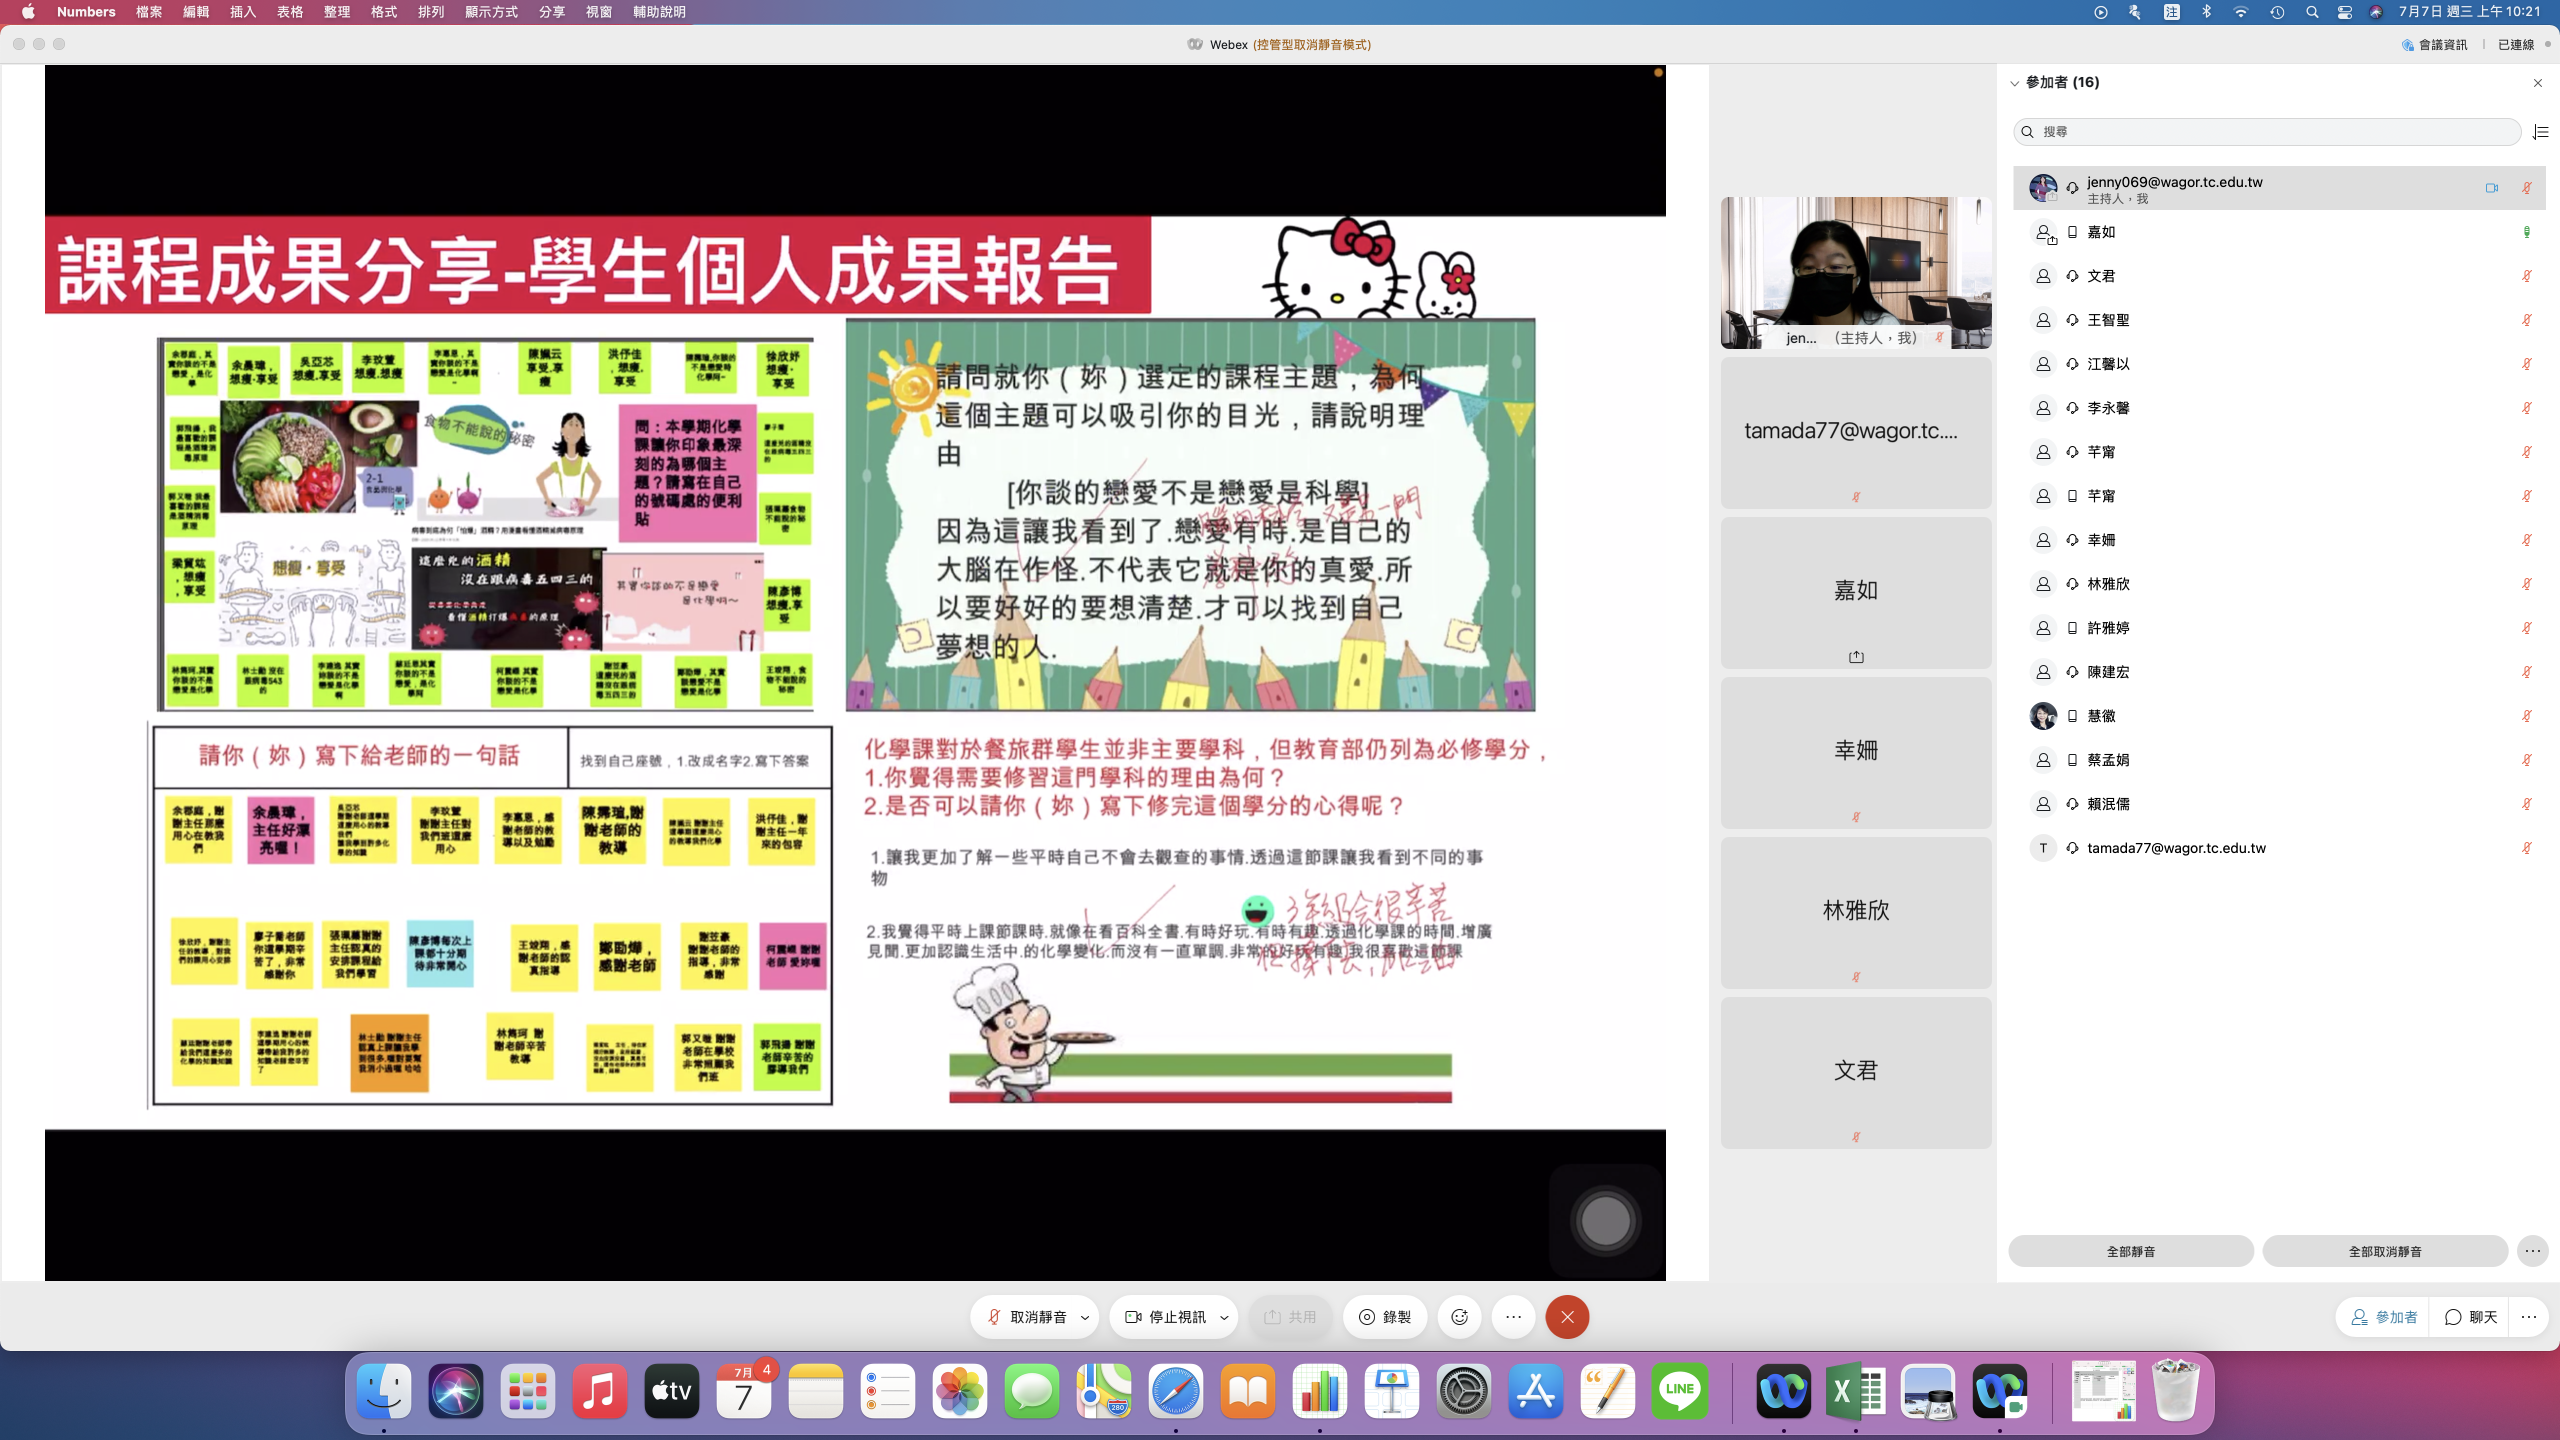Open LINE app in the Dock
The width and height of the screenshot is (2560, 1440).
pyautogui.click(x=1679, y=1391)
